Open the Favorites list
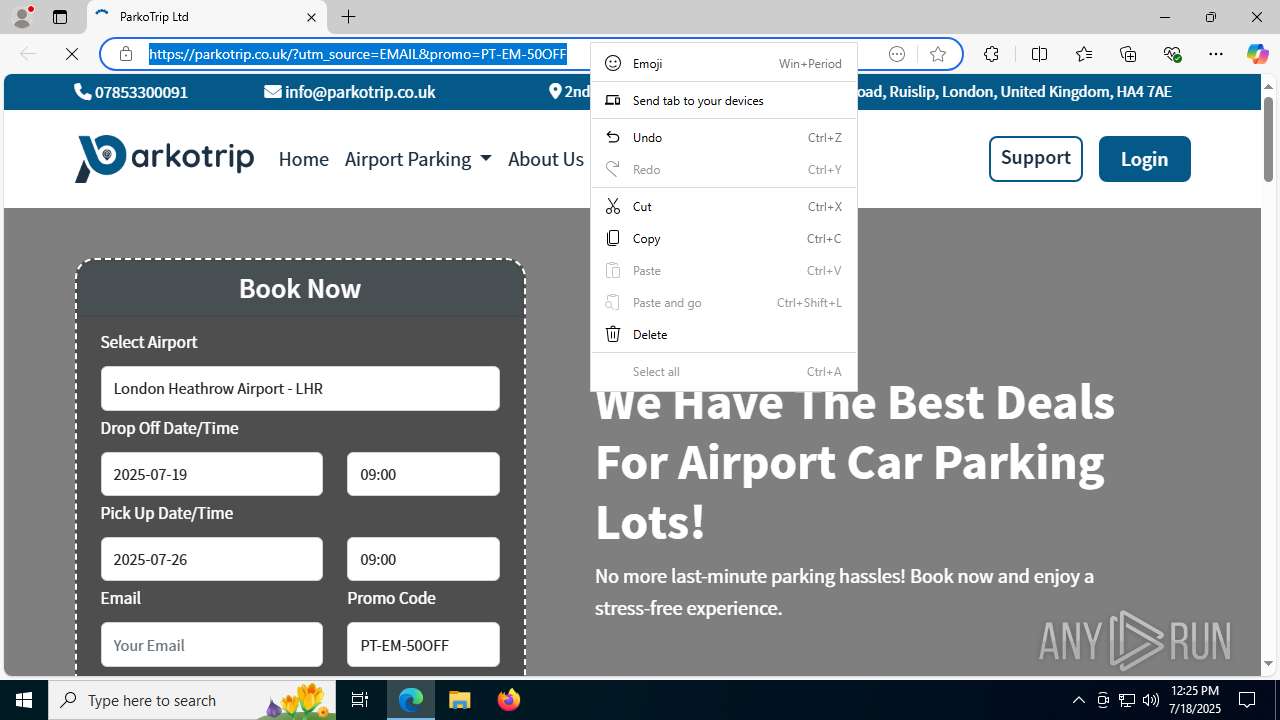The width and height of the screenshot is (1280, 720). coord(1084,54)
